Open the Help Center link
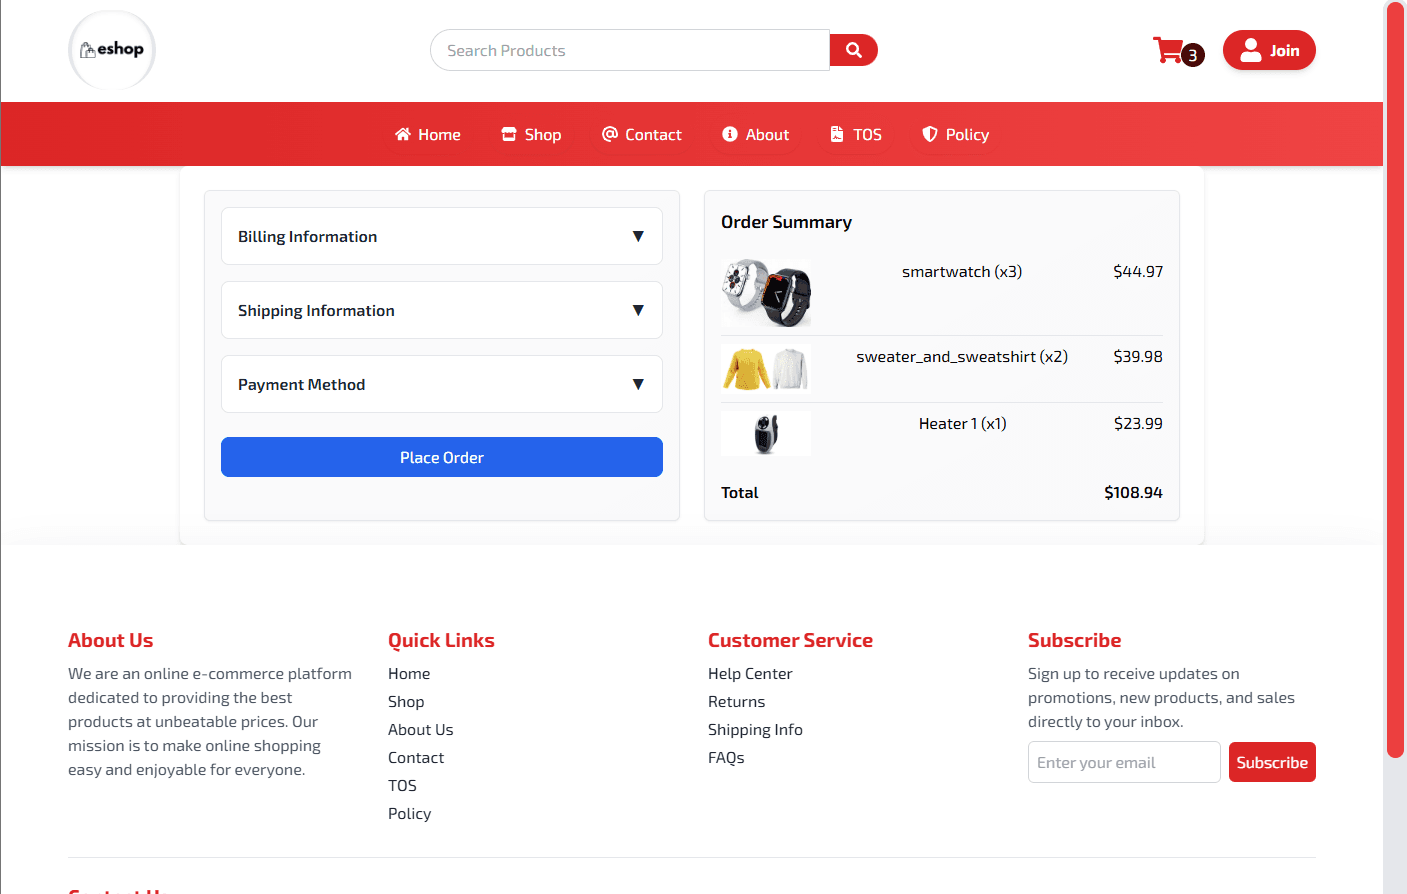This screenshot has height=894, width=1407. tap(750, 673)
